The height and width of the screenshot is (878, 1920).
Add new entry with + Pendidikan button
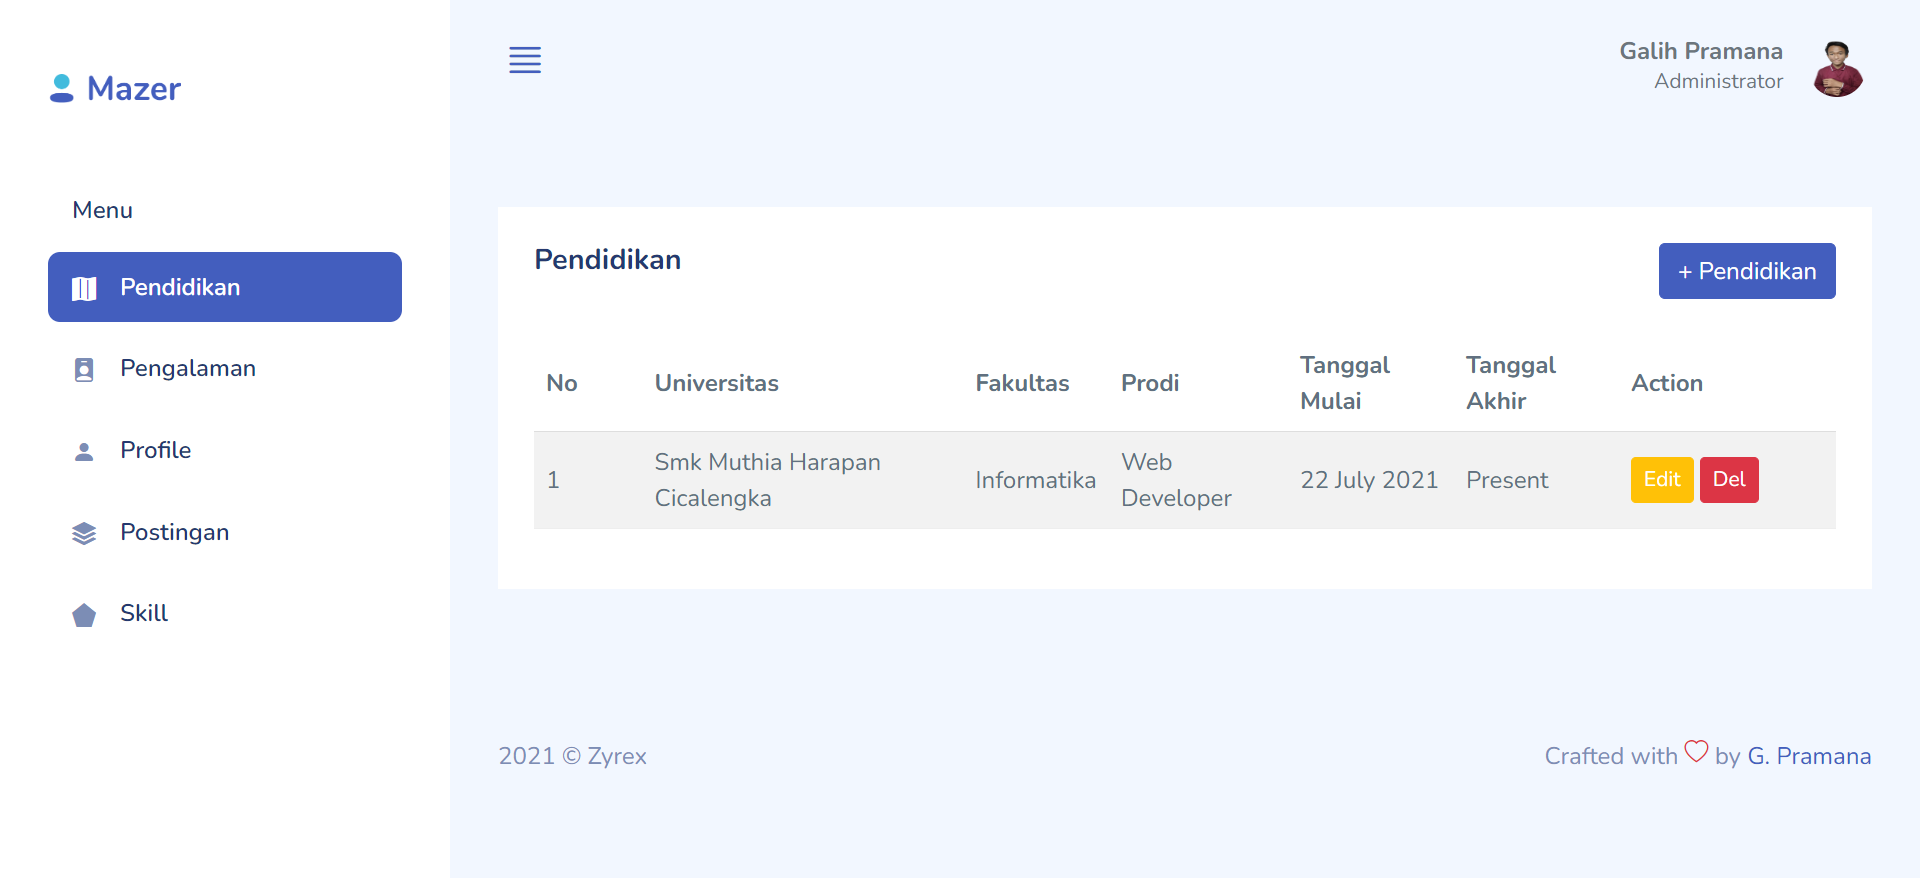[1747, 271]
